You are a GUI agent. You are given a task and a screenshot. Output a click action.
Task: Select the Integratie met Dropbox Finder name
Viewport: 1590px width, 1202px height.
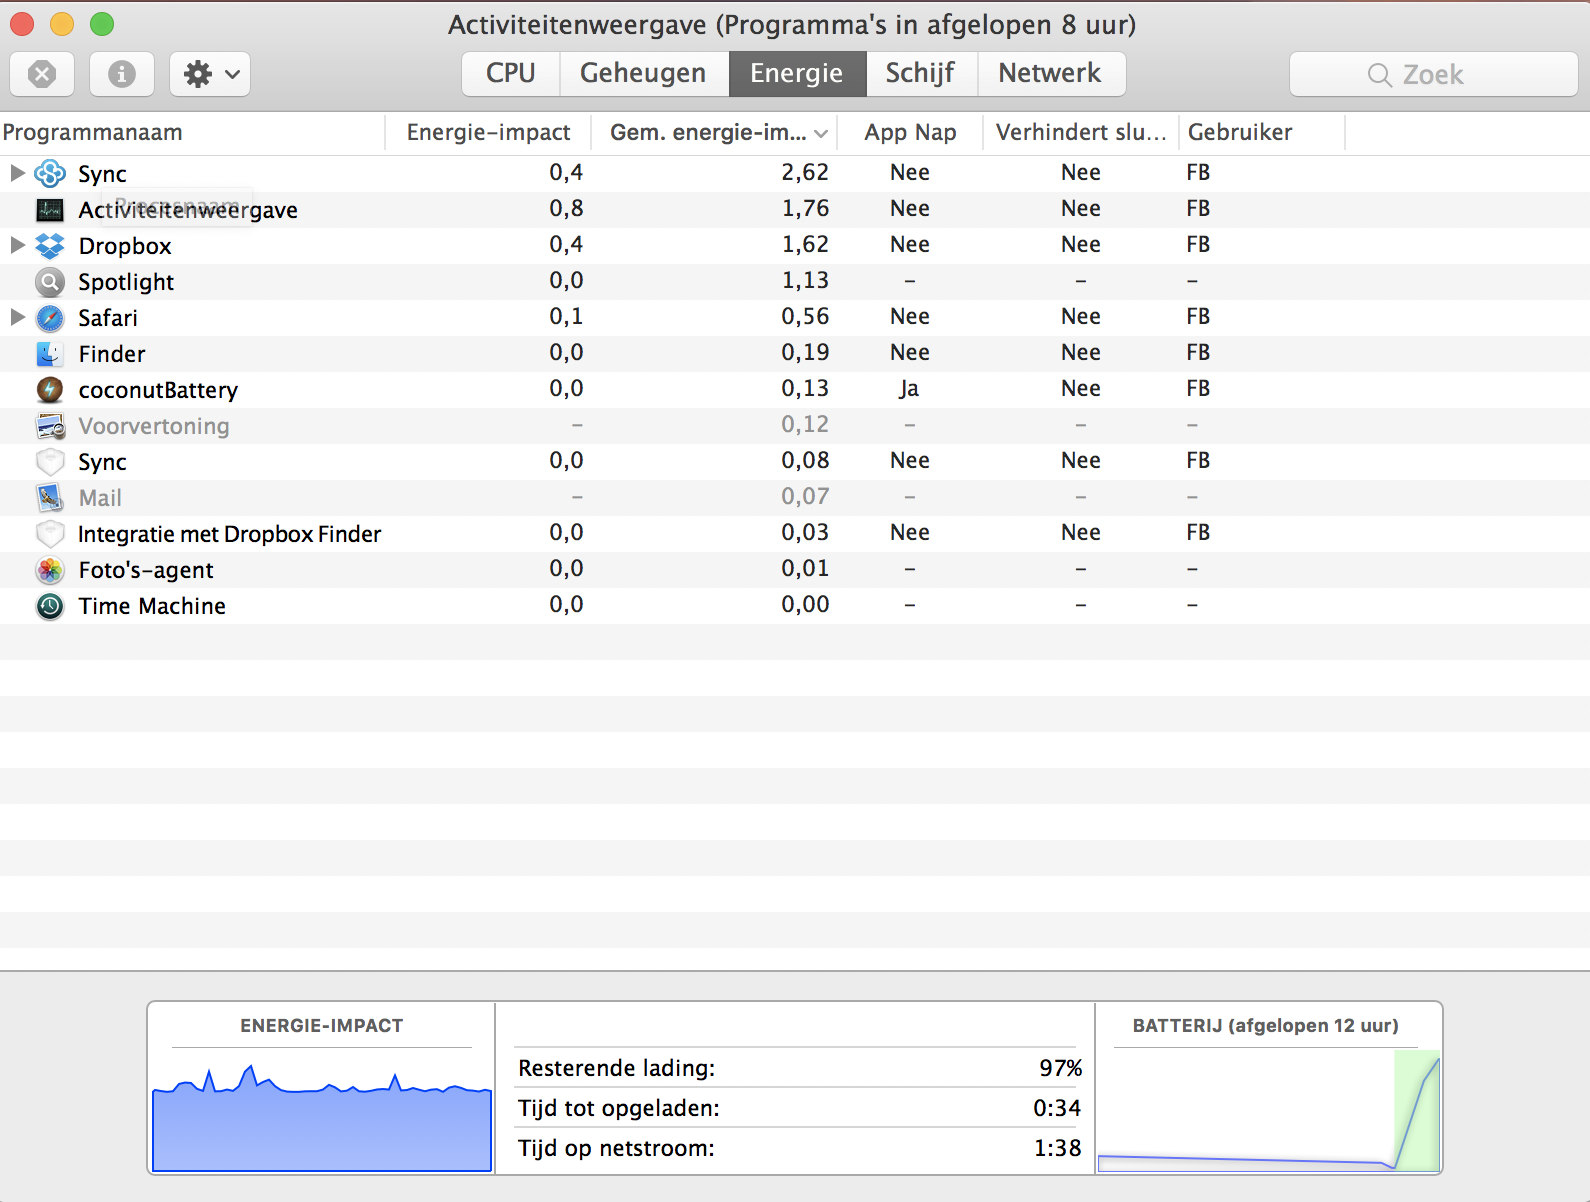[x=230, y=534]
